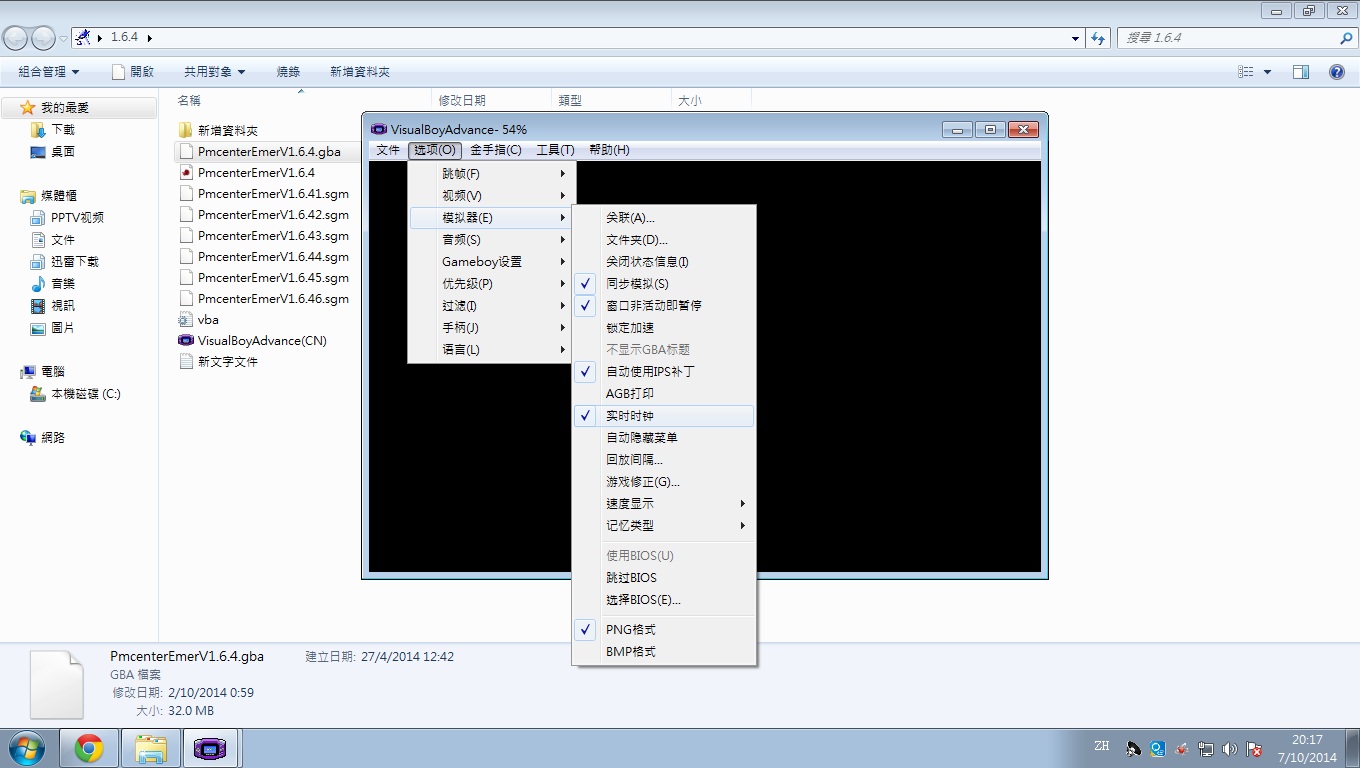Select BMP格式 screenshot format
Screen dimensions: 1360x768
point(664,651)
